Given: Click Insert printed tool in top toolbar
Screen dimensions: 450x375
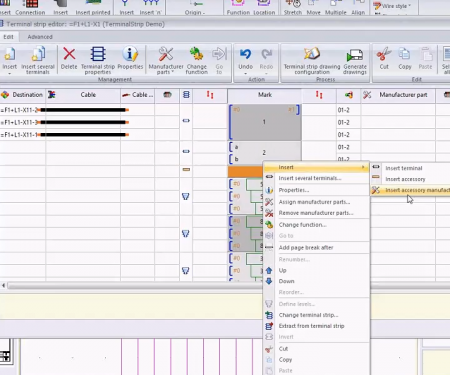Looking at the screenshot, I should 93,7.
